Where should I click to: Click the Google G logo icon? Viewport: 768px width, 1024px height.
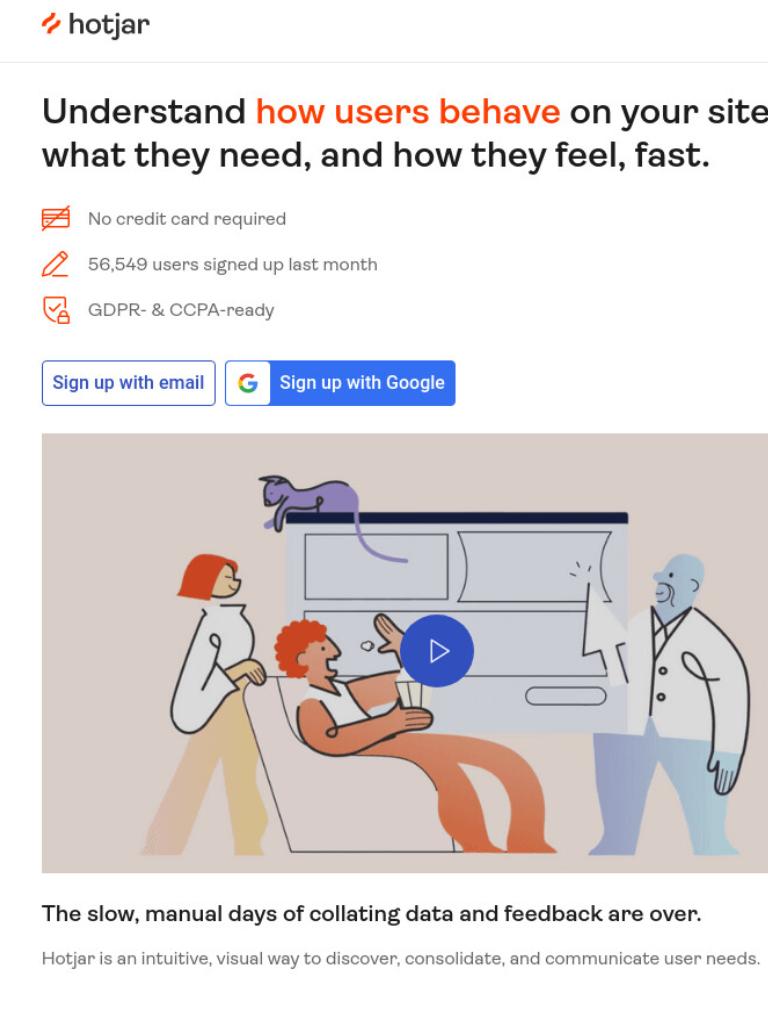pos(248,383)
